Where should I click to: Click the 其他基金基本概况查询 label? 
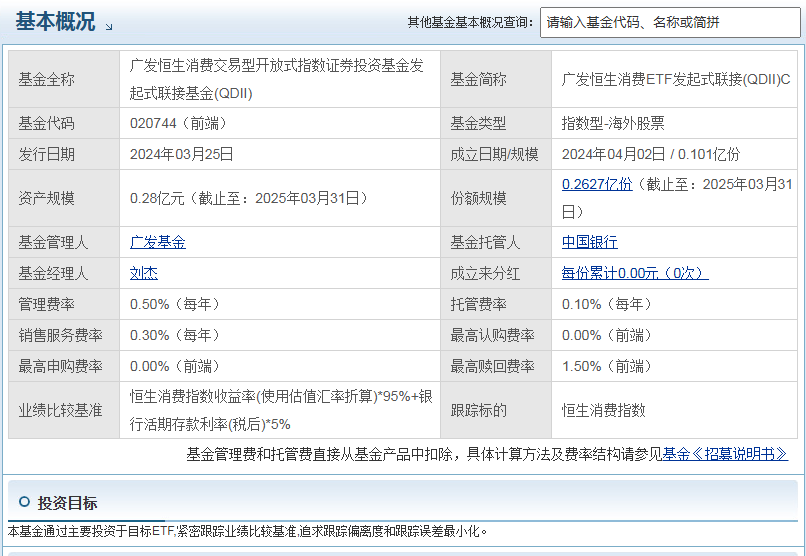click(470, 23)
